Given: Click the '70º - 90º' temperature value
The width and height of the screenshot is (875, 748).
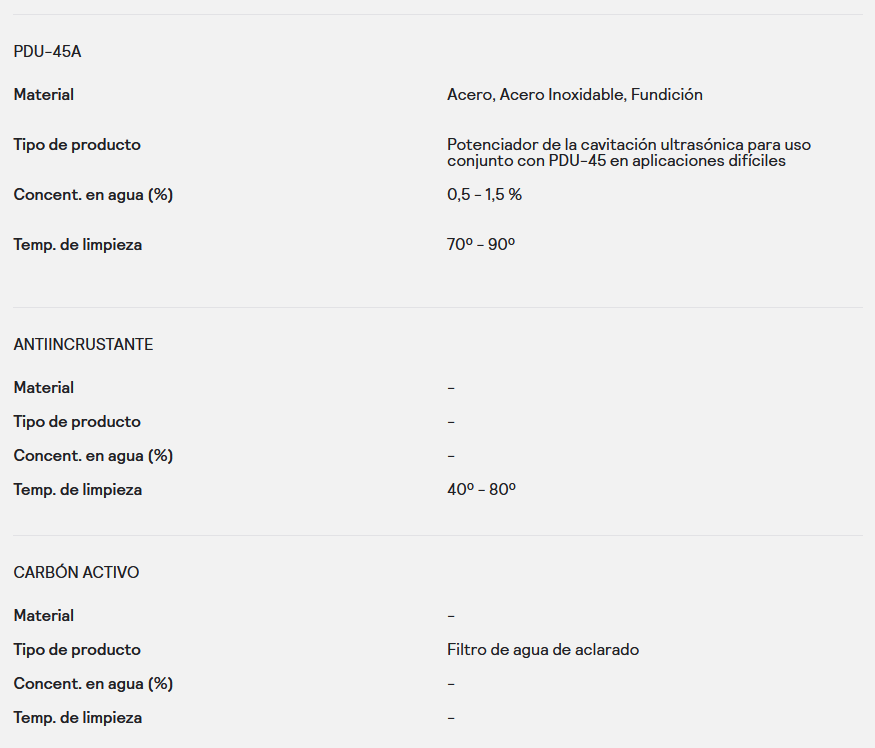Looking at the screenshot, I should point(481,244).
